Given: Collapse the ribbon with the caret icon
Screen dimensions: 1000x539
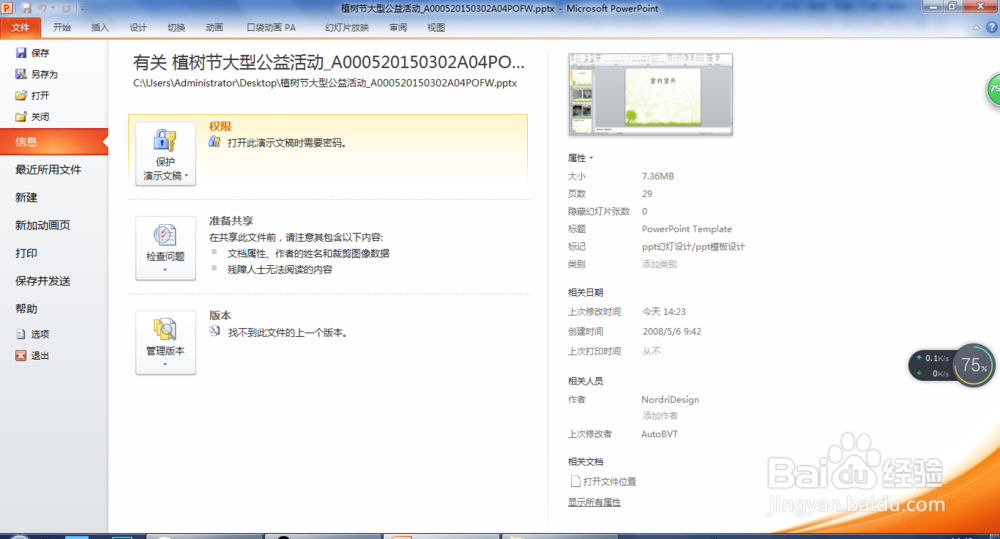Looking at the screenshot, I should (976, 28).
